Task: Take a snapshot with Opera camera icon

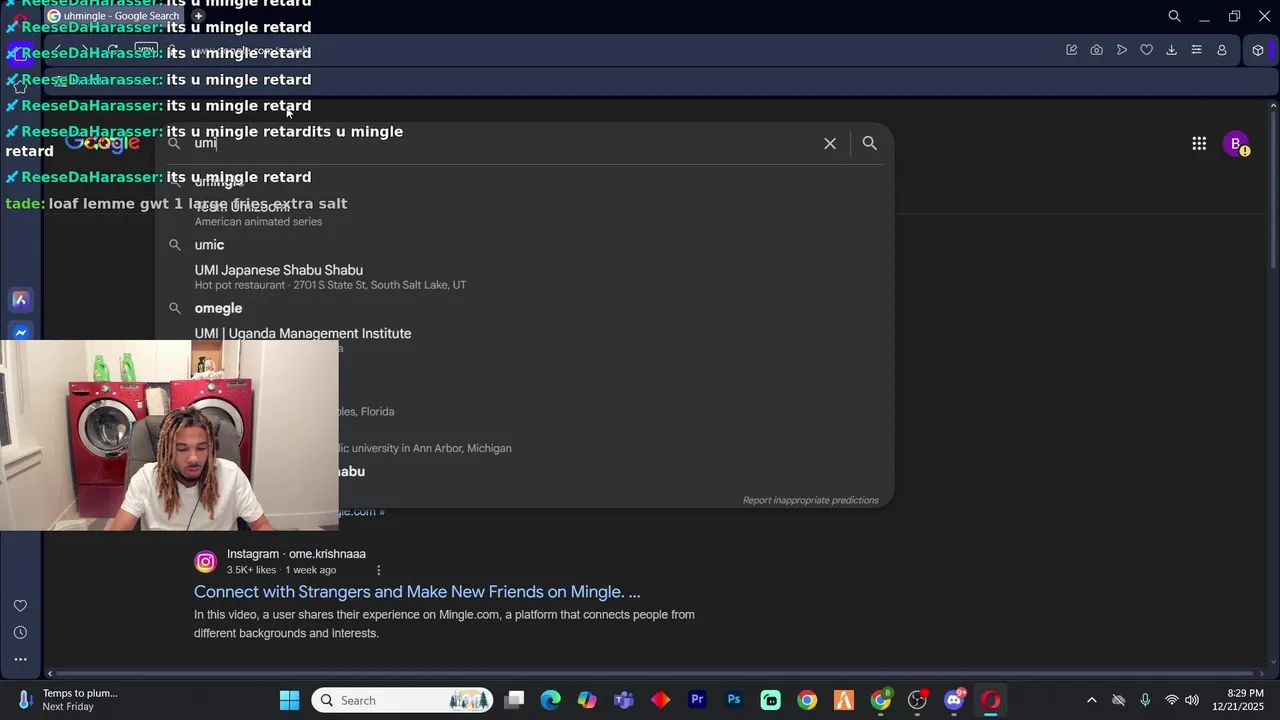Action: click(x=1097, y=50)
